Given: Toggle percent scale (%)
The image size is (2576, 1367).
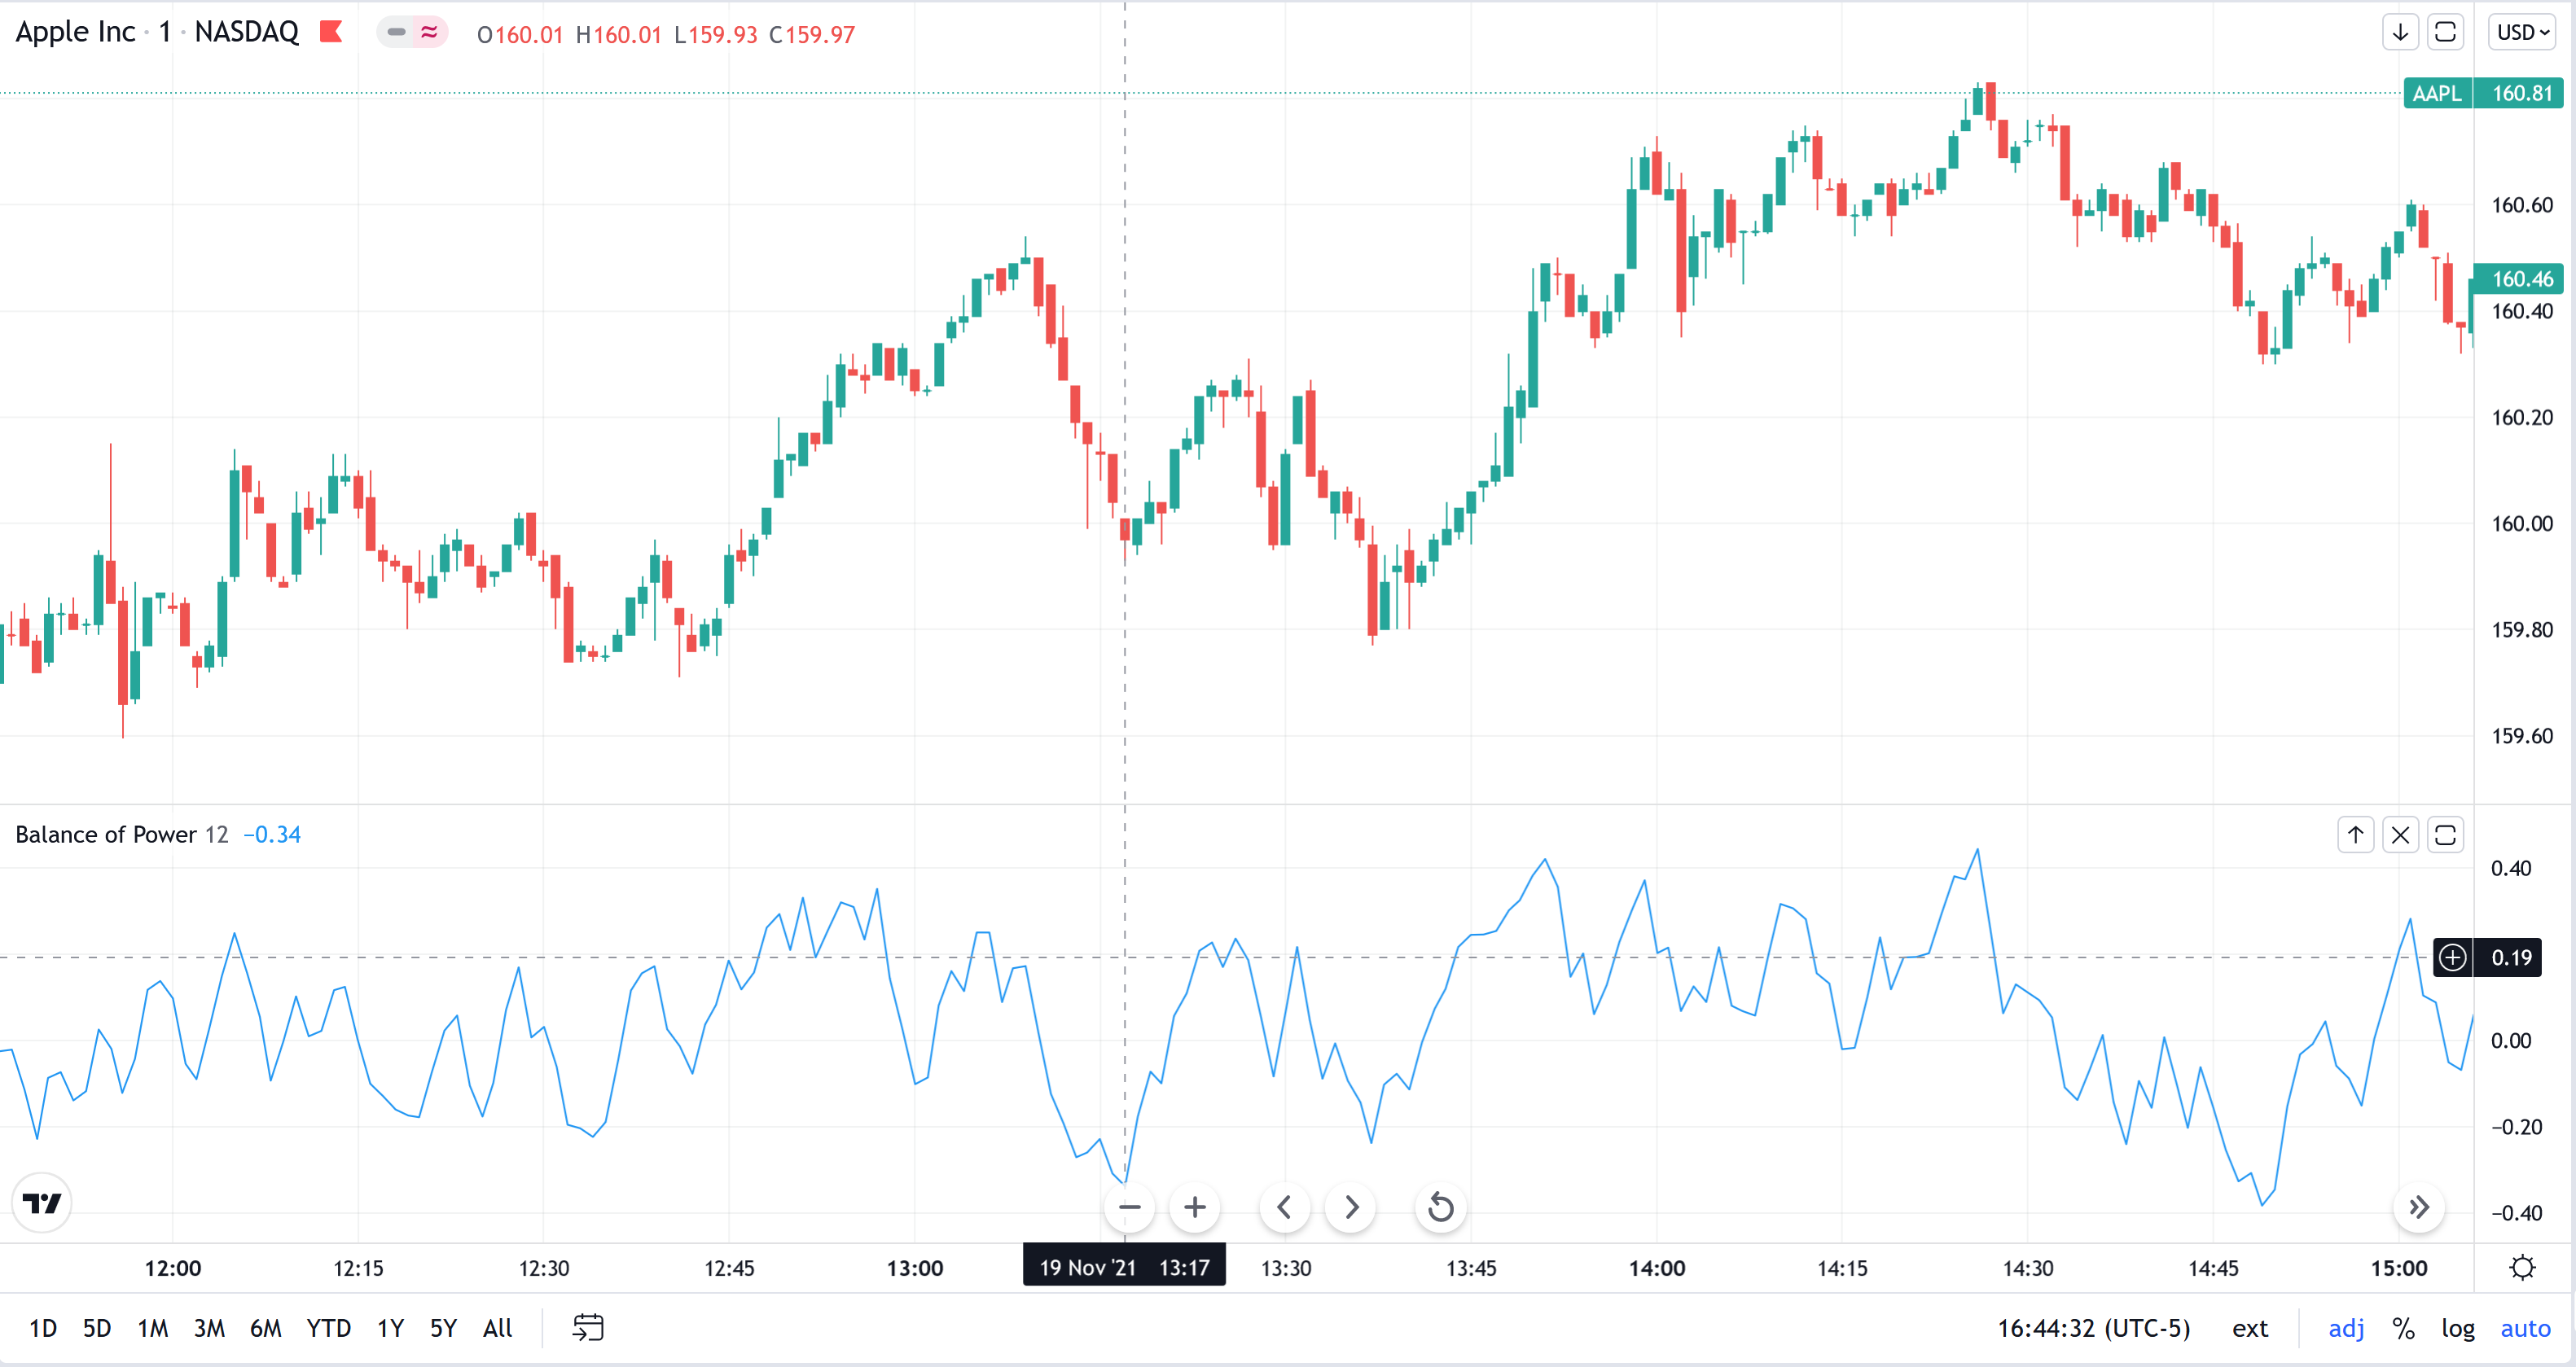Looking at the screenshot, I should point(2403,1328).
